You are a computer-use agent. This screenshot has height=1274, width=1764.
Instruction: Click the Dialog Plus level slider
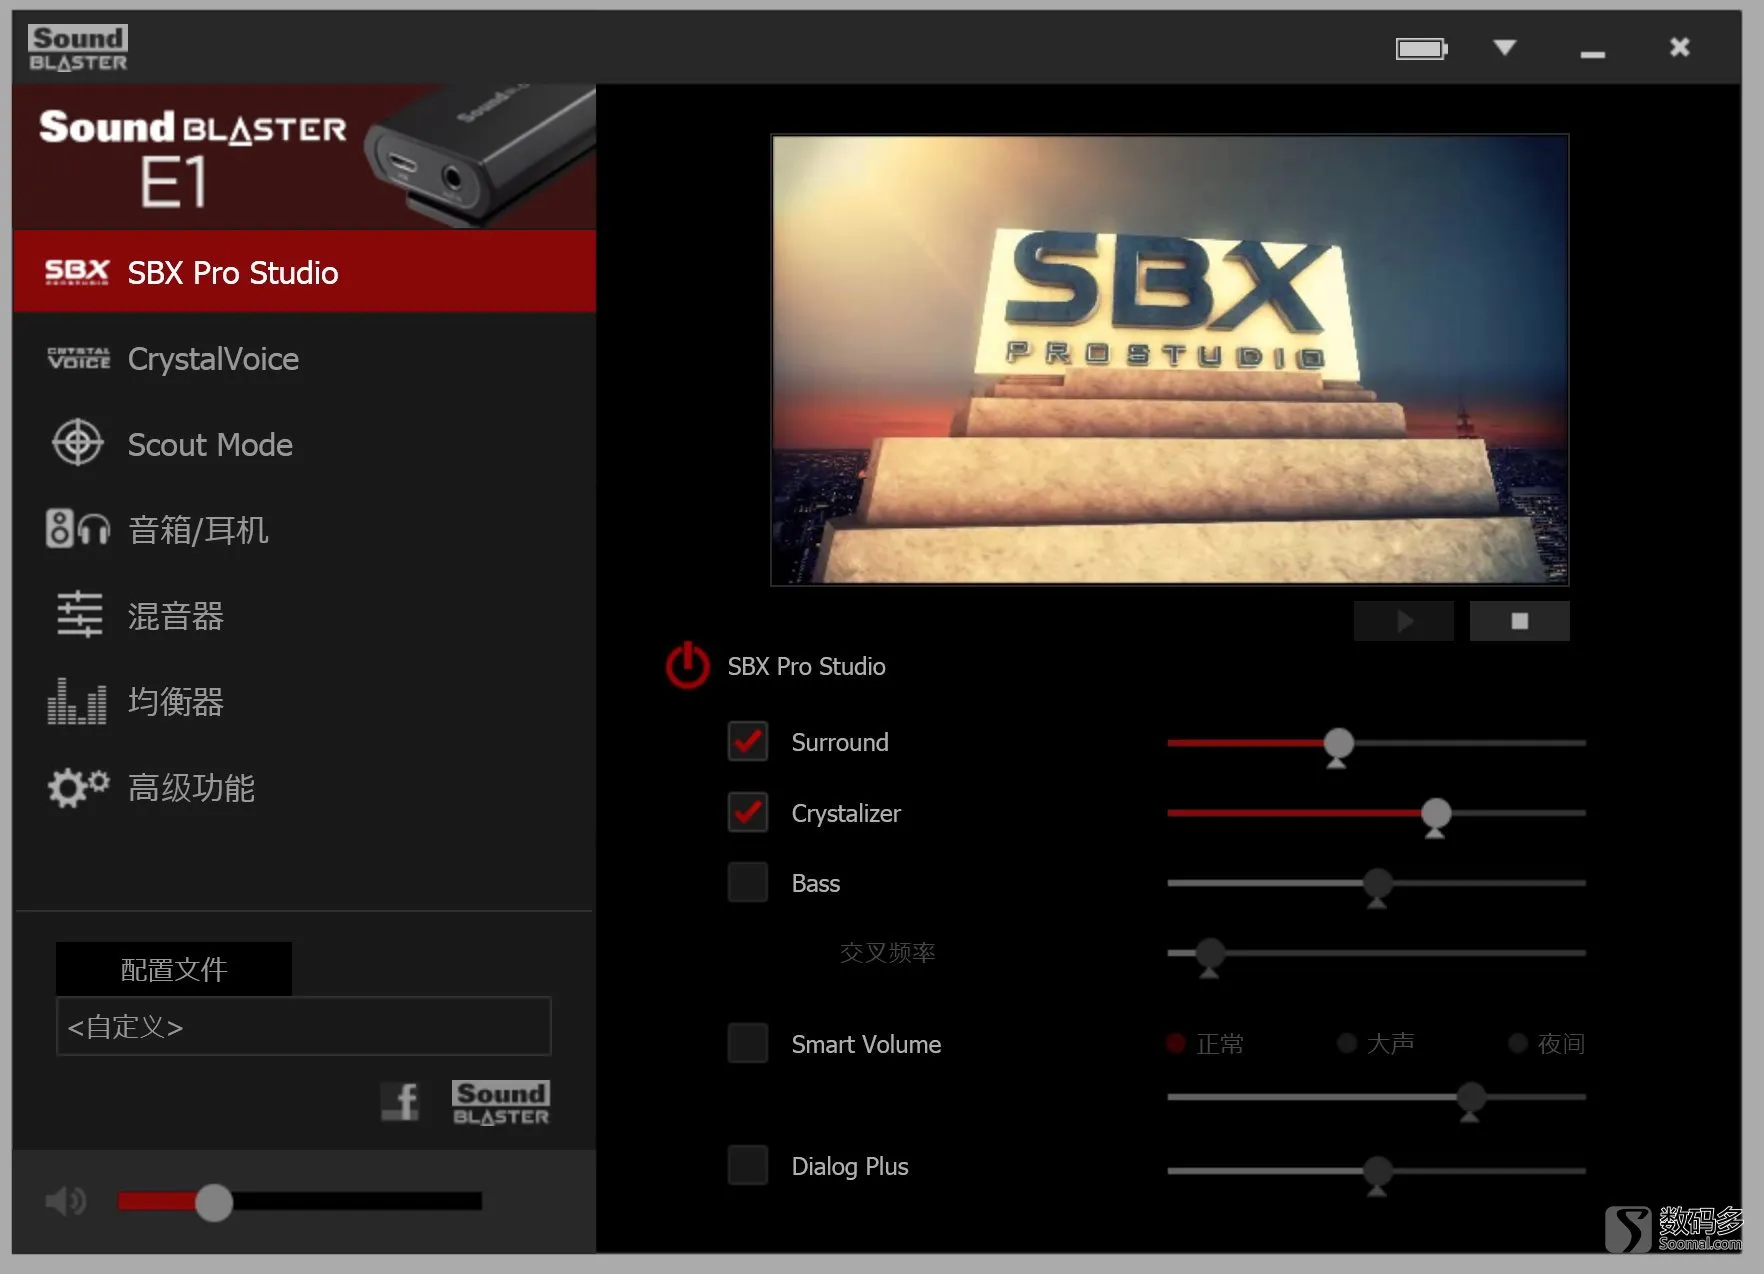click(1376, 1171)
